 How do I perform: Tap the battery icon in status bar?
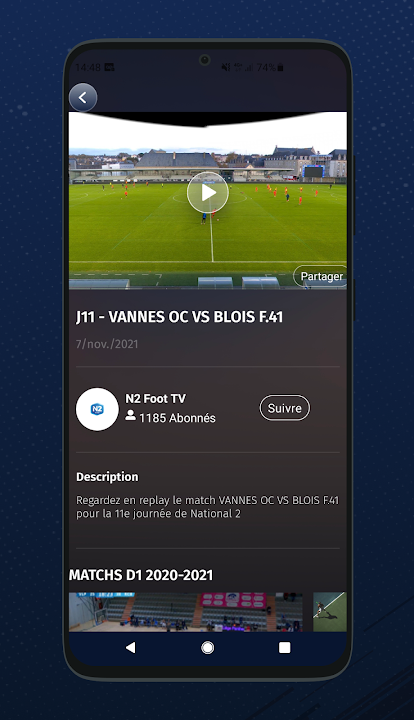(x=280, y=68)
